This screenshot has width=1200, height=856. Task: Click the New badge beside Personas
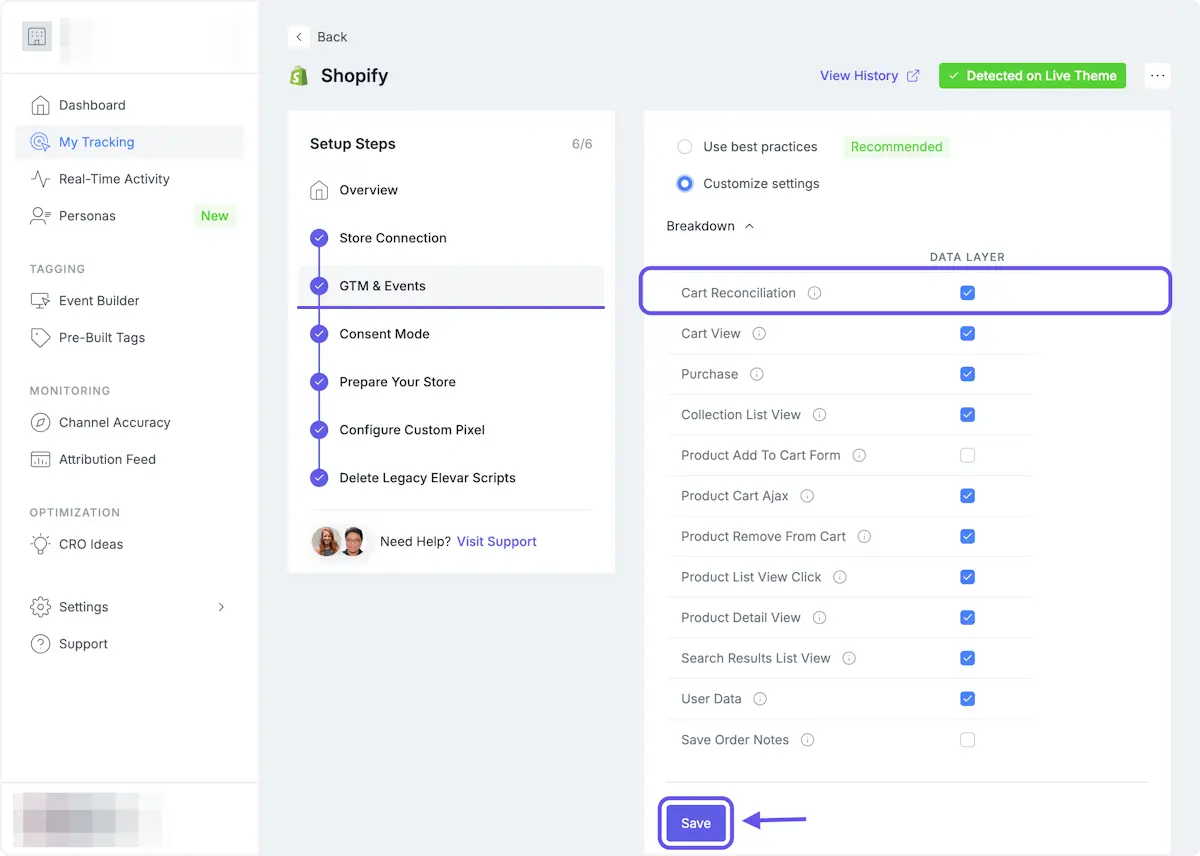pyautogui.click(x=215, y=216)
